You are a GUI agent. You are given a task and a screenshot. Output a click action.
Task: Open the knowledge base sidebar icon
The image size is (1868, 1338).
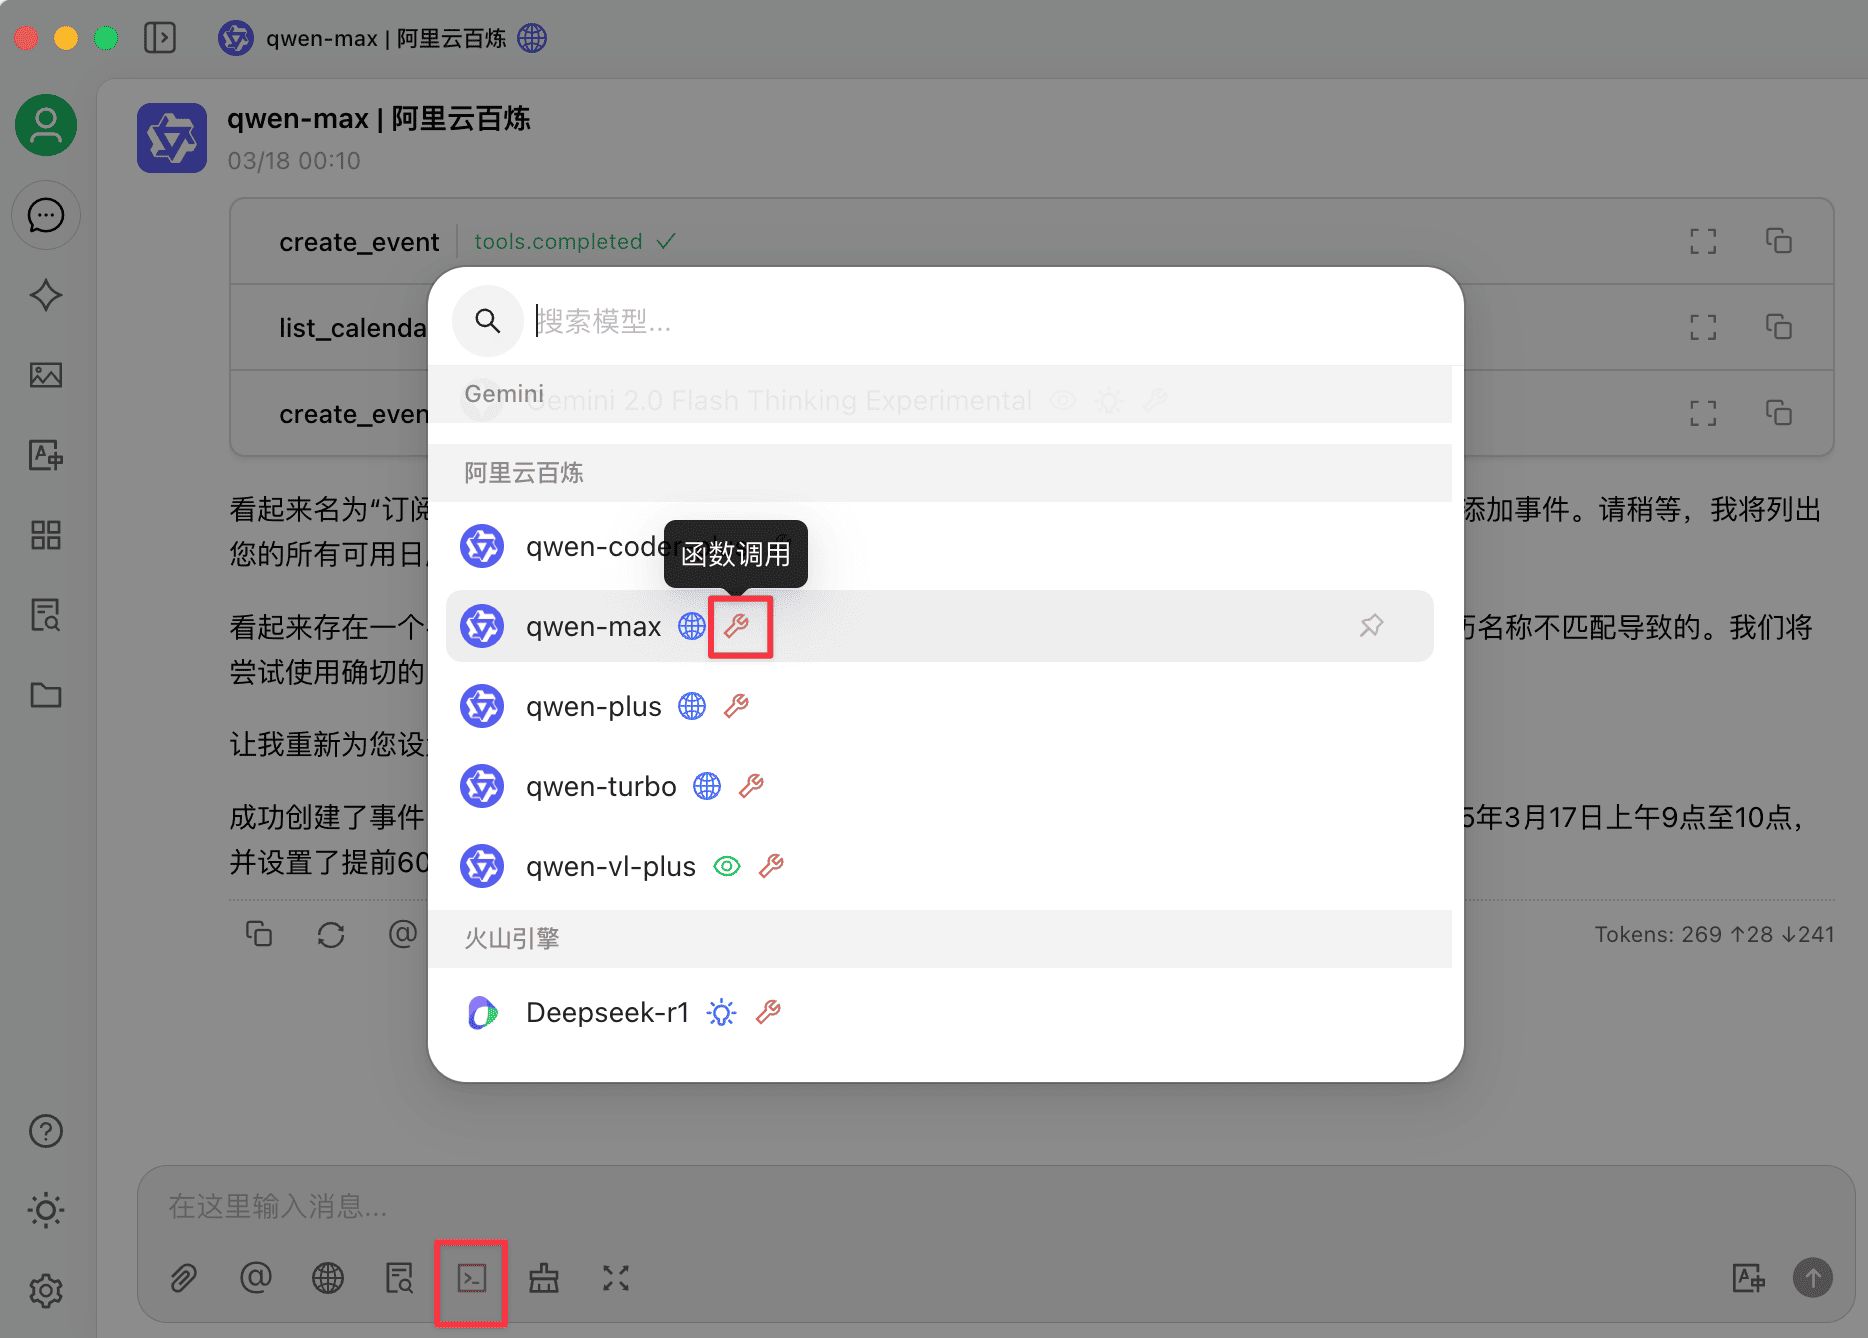point(46,615)
